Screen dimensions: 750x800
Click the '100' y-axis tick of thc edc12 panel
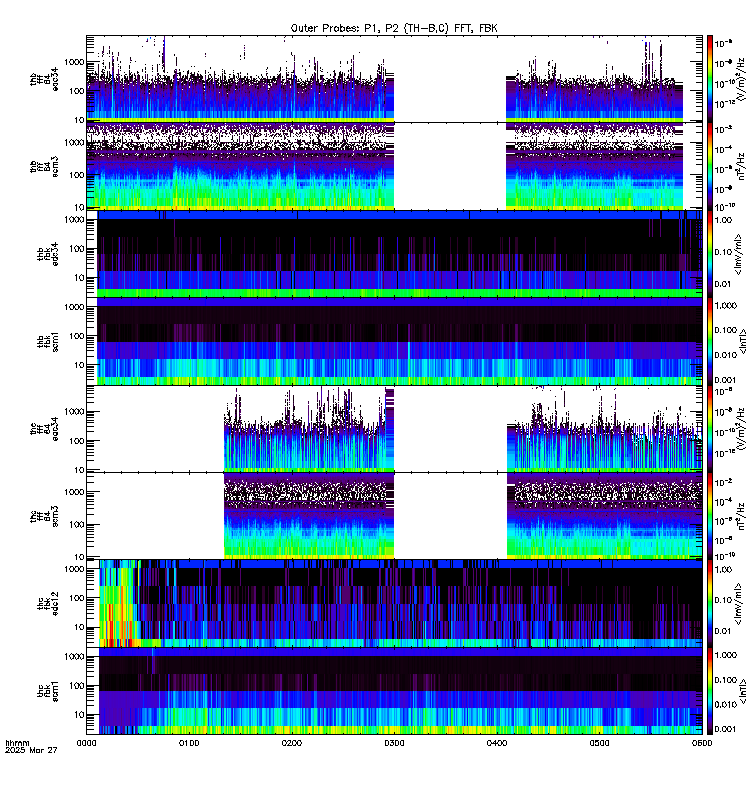pos(77,598)
